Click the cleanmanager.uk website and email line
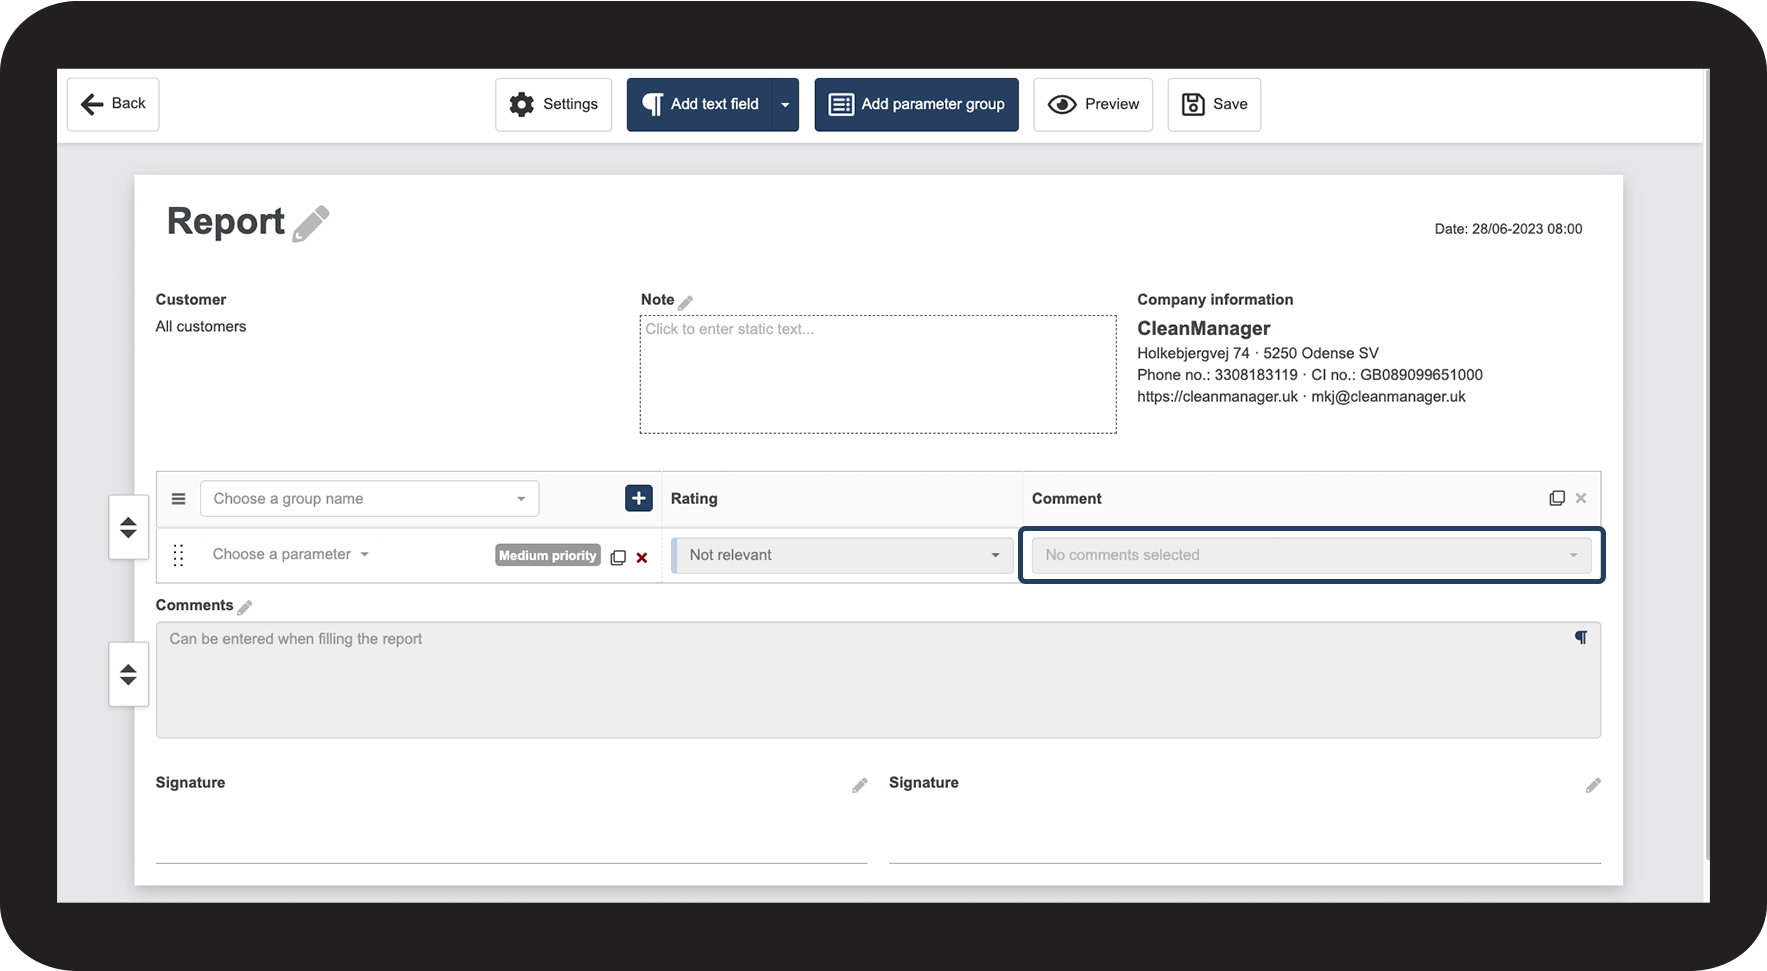The height and width of the screenshot is (971, 1767). pos(1301,397)
